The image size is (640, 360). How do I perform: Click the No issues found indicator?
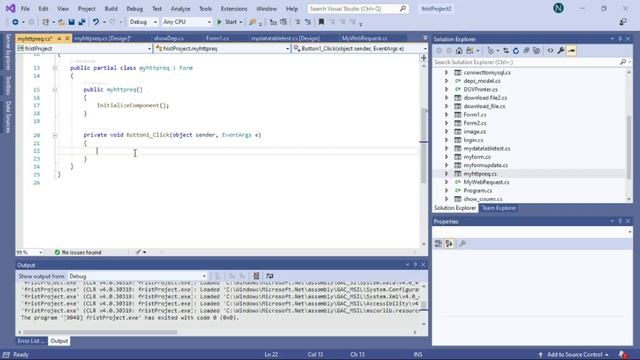[x=78, y=253]
